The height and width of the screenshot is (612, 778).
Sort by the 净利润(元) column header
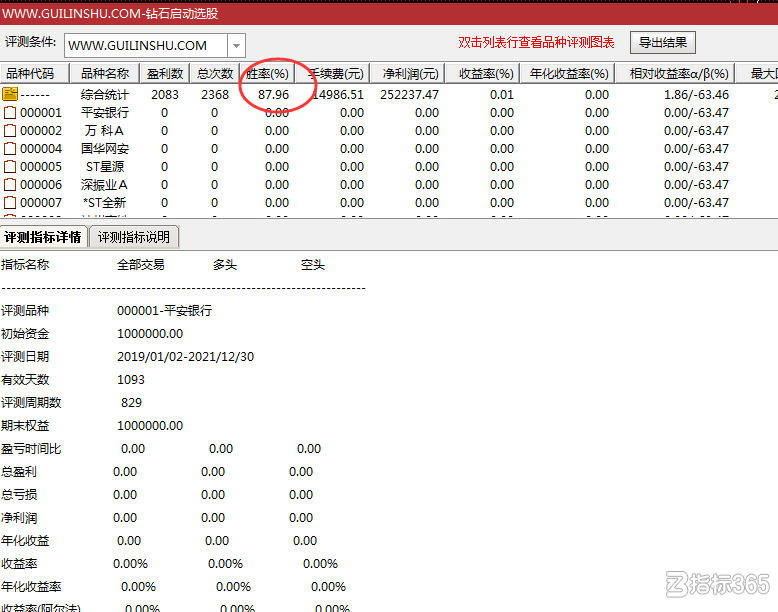tap(407, 74)
